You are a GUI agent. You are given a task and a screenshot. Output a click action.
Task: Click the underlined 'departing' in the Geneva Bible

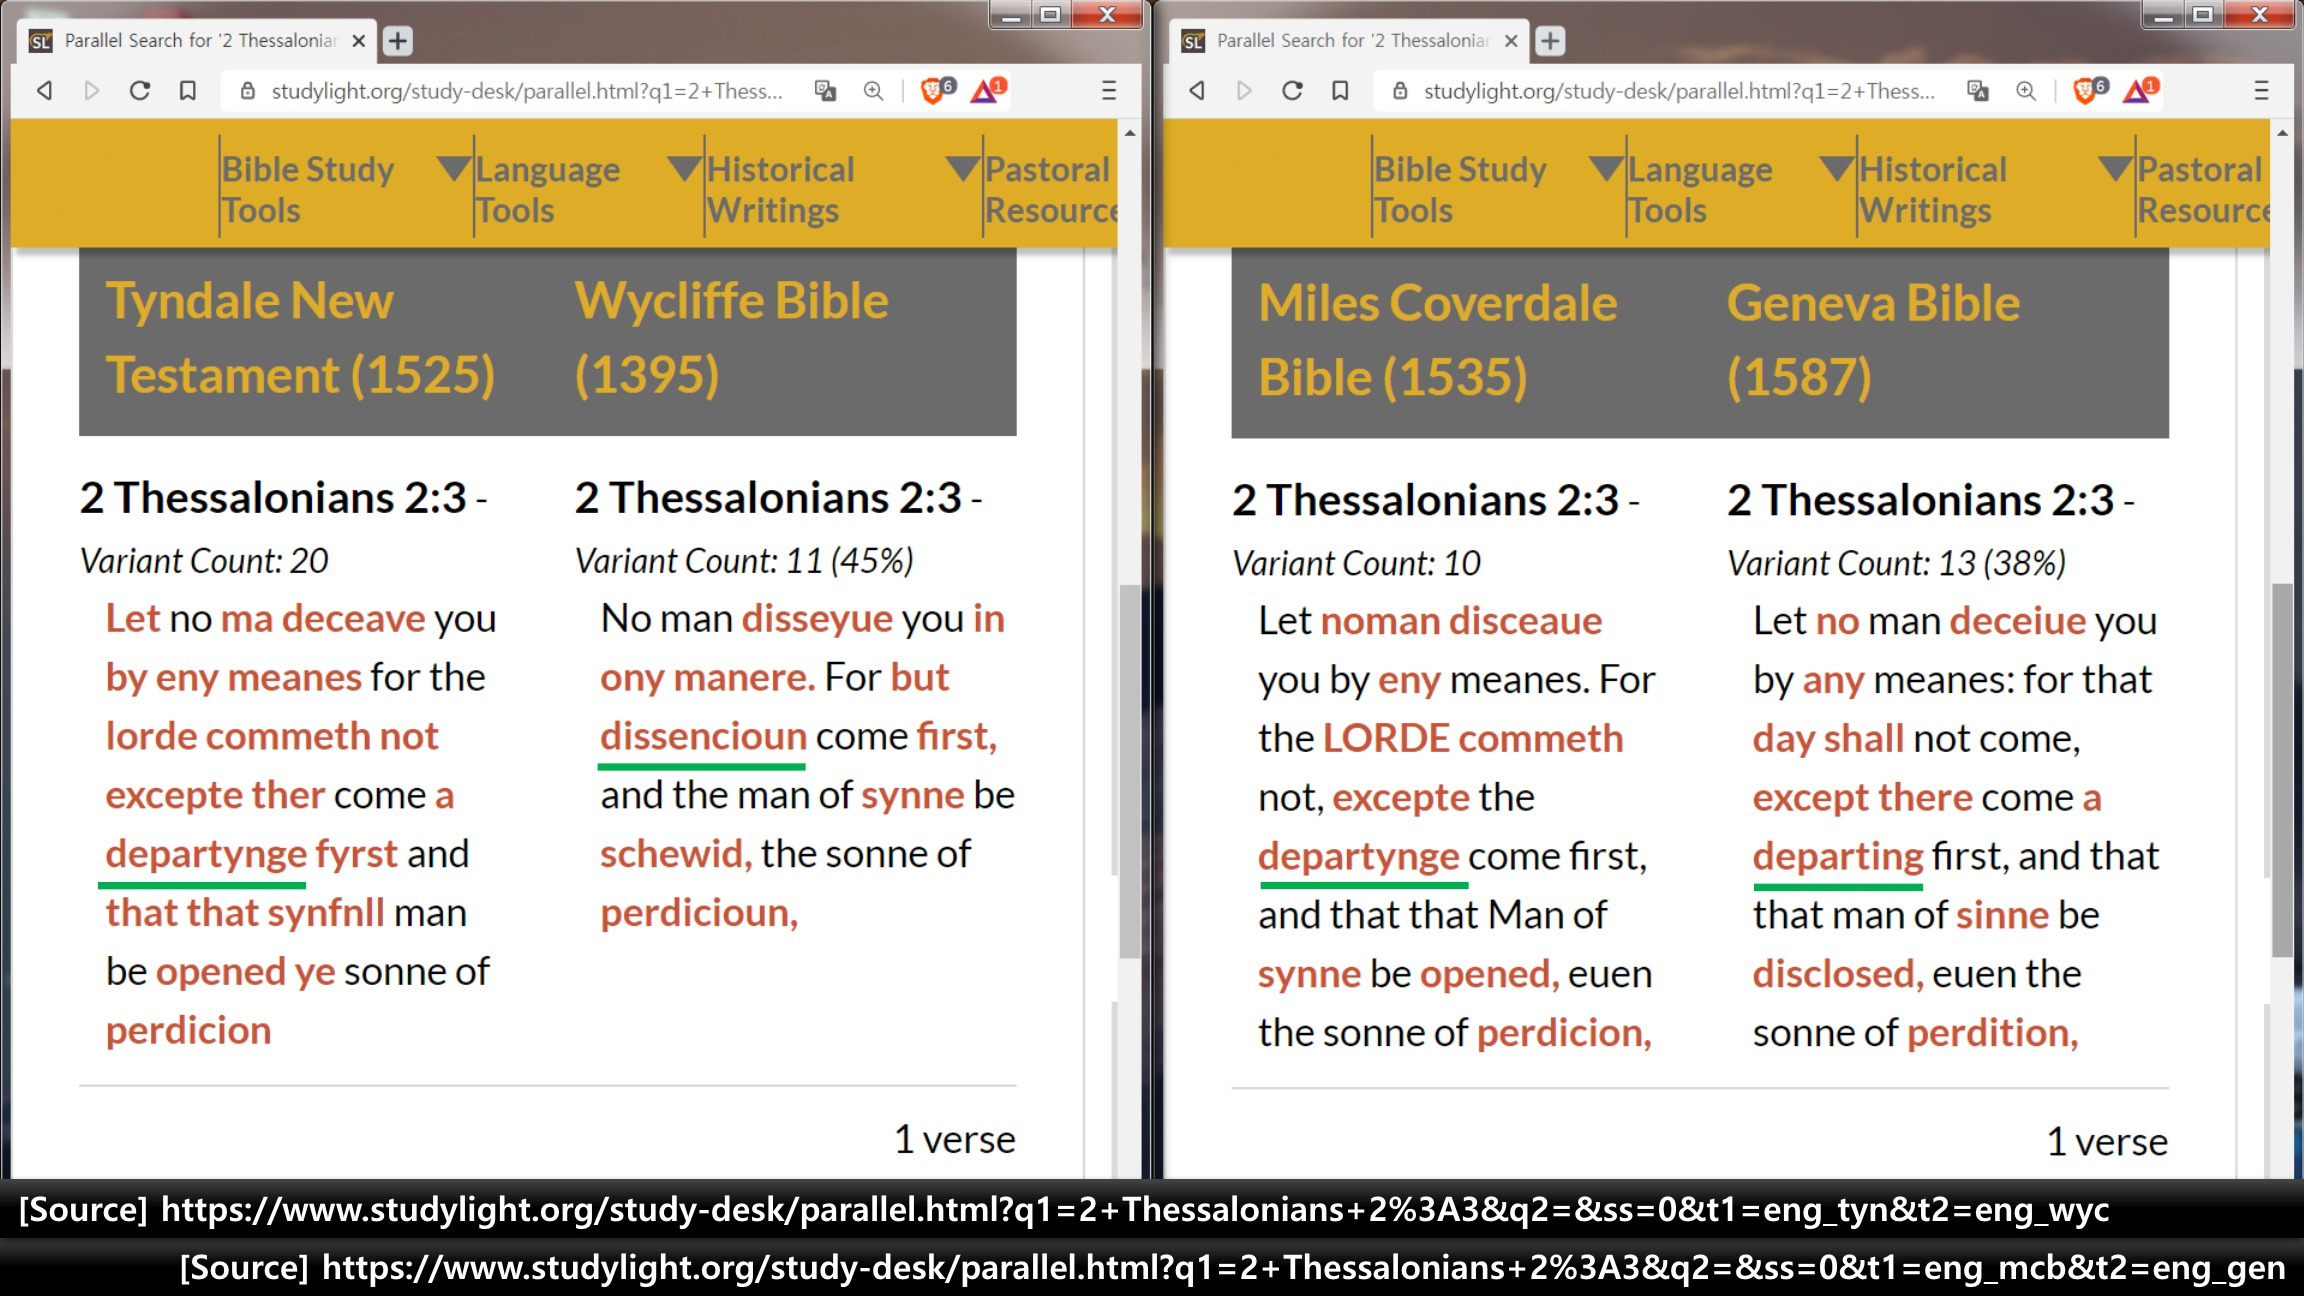coord(1837,857)
